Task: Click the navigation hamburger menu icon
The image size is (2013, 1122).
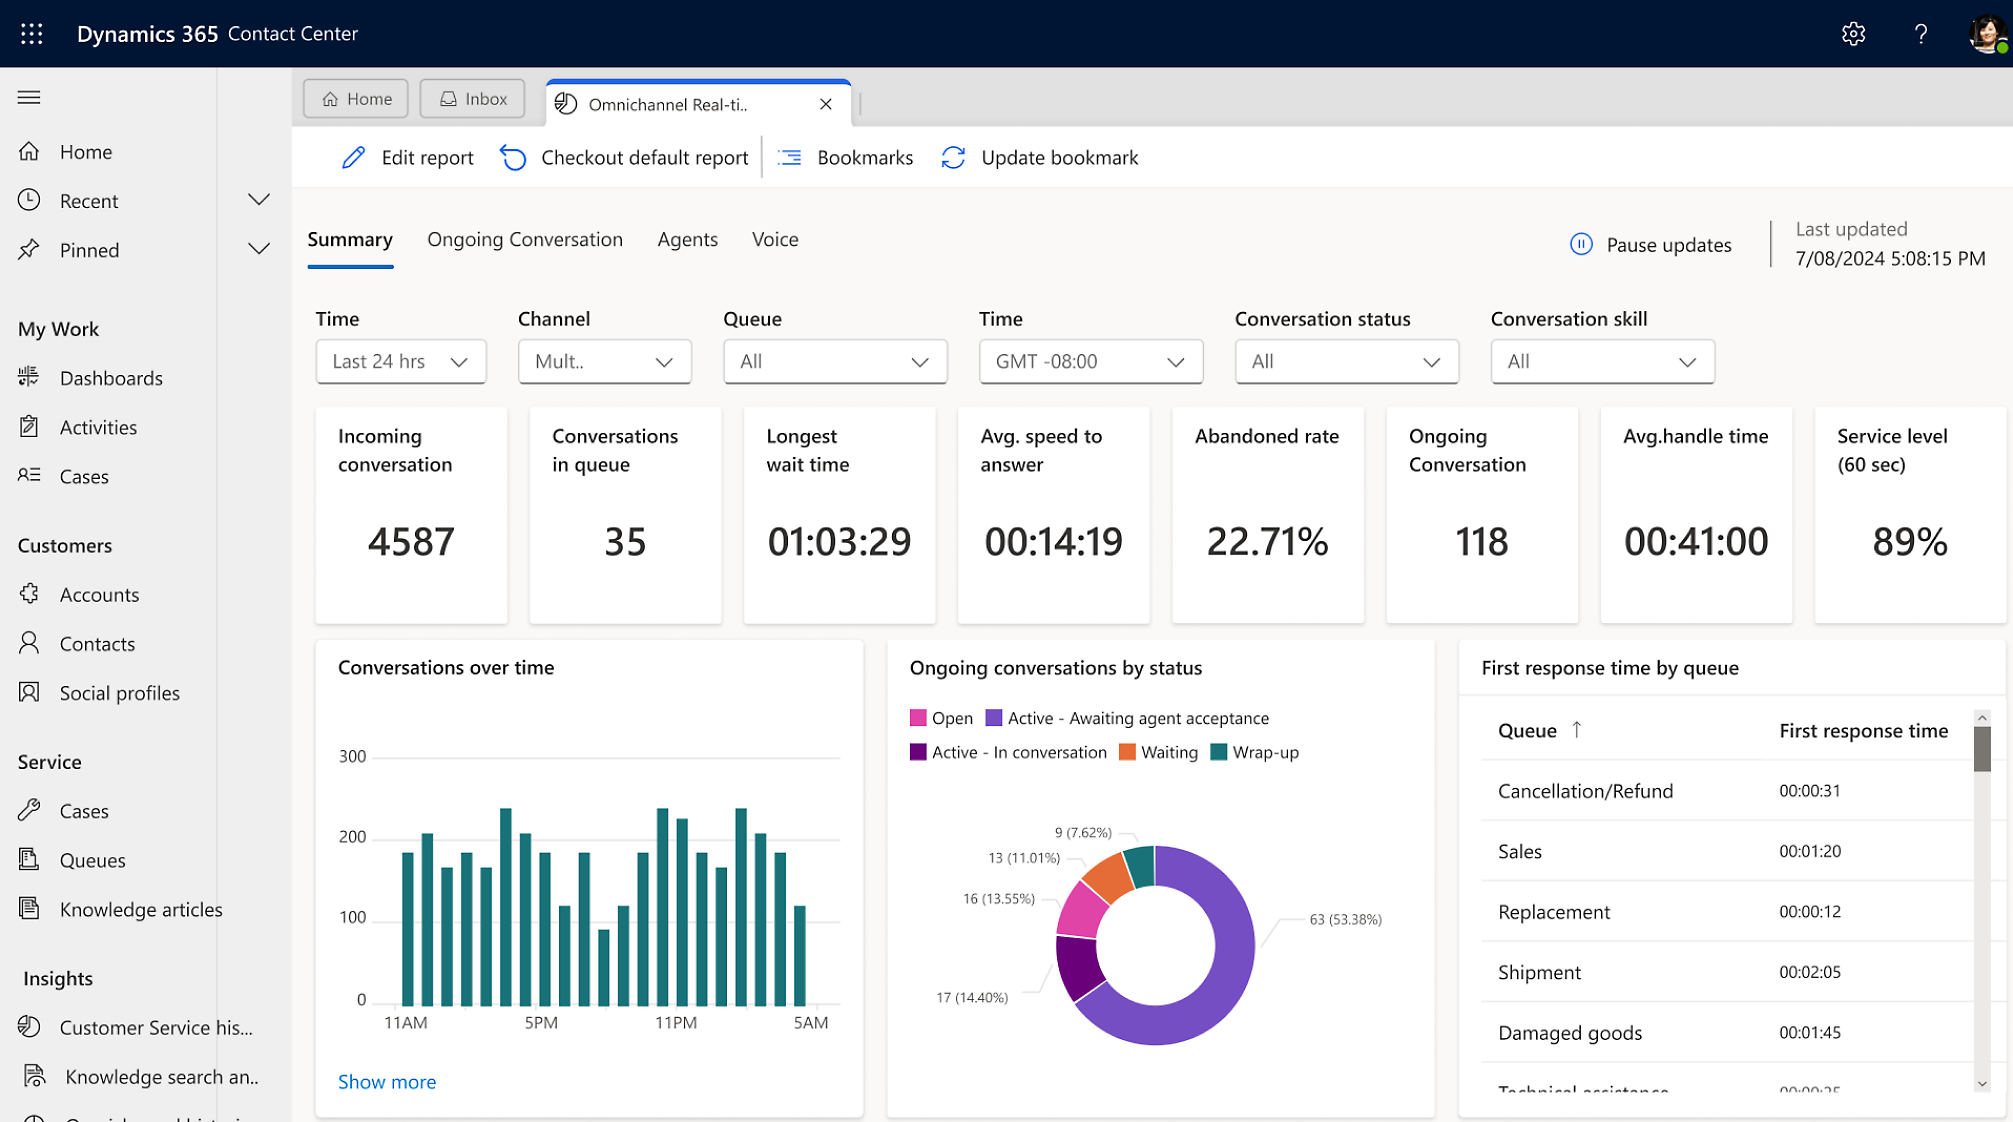Action: (29, 97)
